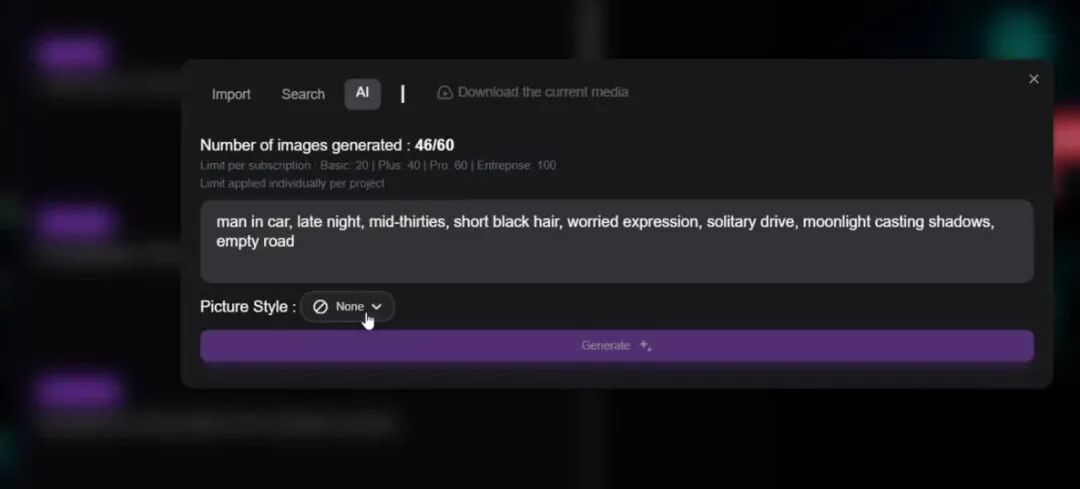Open the Search tab

pos(302,94)
